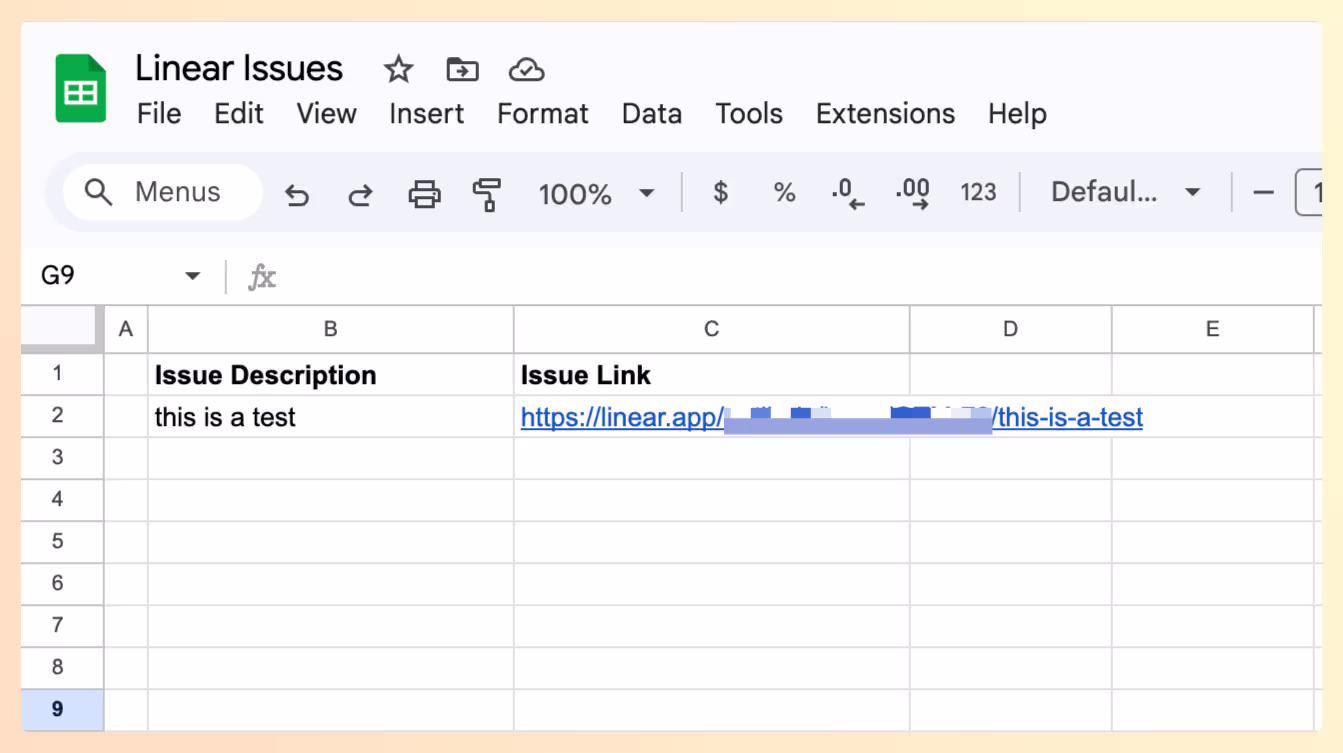
Task: Open the Tools menu
Action: 749,114
